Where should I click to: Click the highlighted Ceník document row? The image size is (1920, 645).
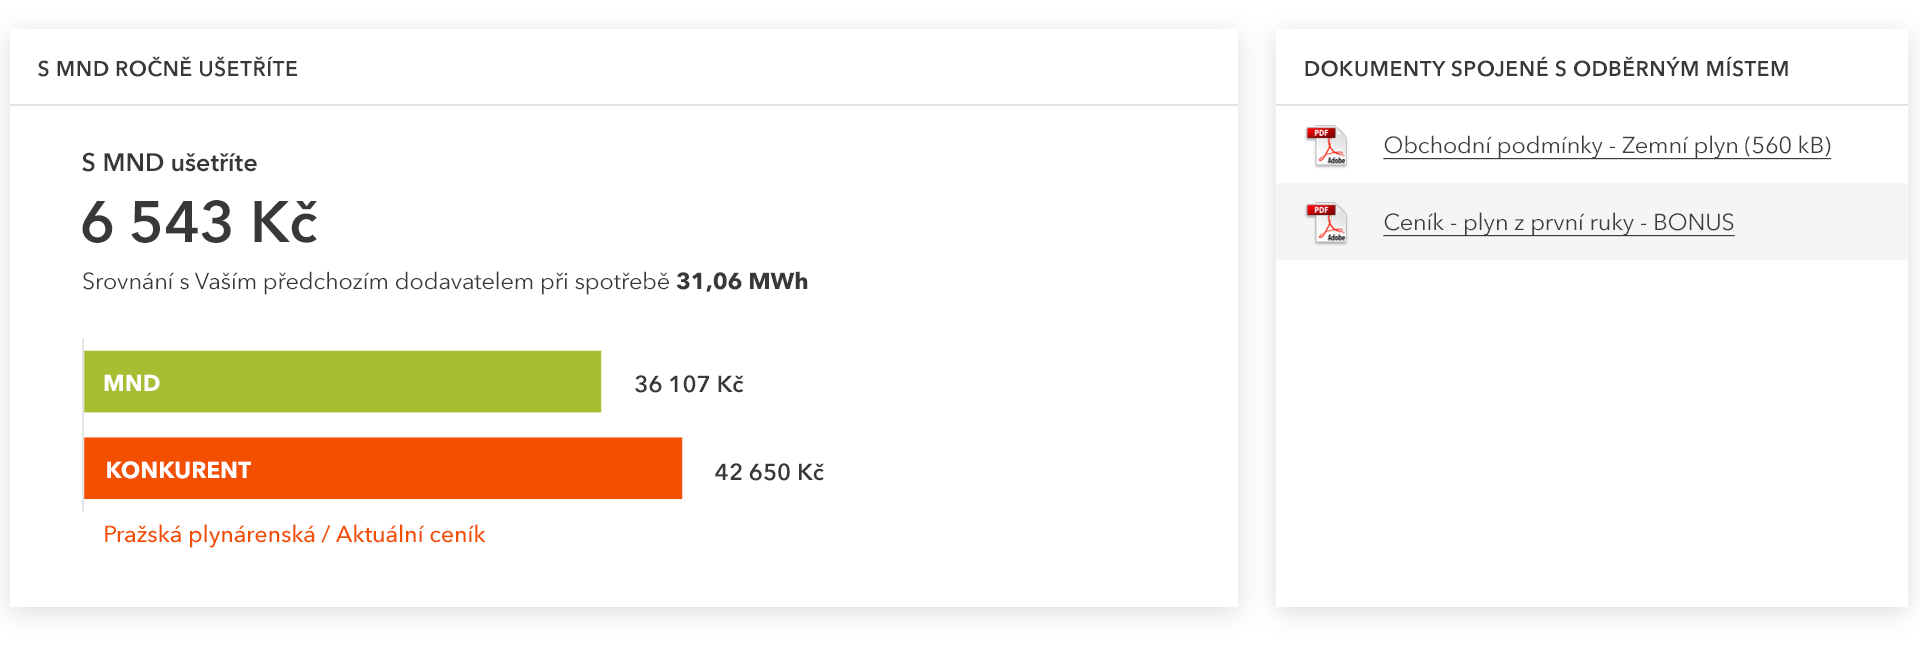(1592, 222)
